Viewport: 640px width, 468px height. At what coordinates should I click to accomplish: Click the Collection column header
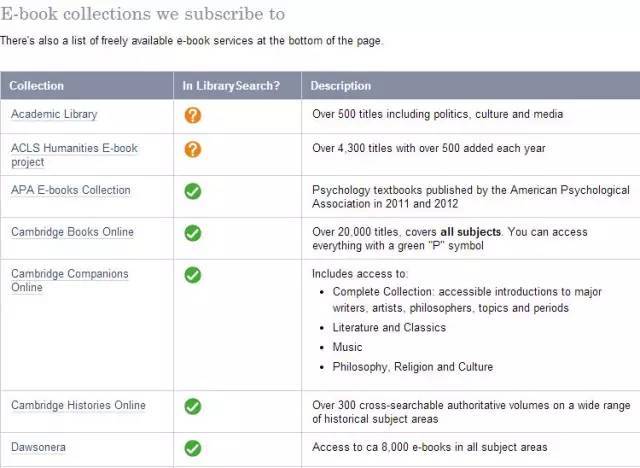87,86
